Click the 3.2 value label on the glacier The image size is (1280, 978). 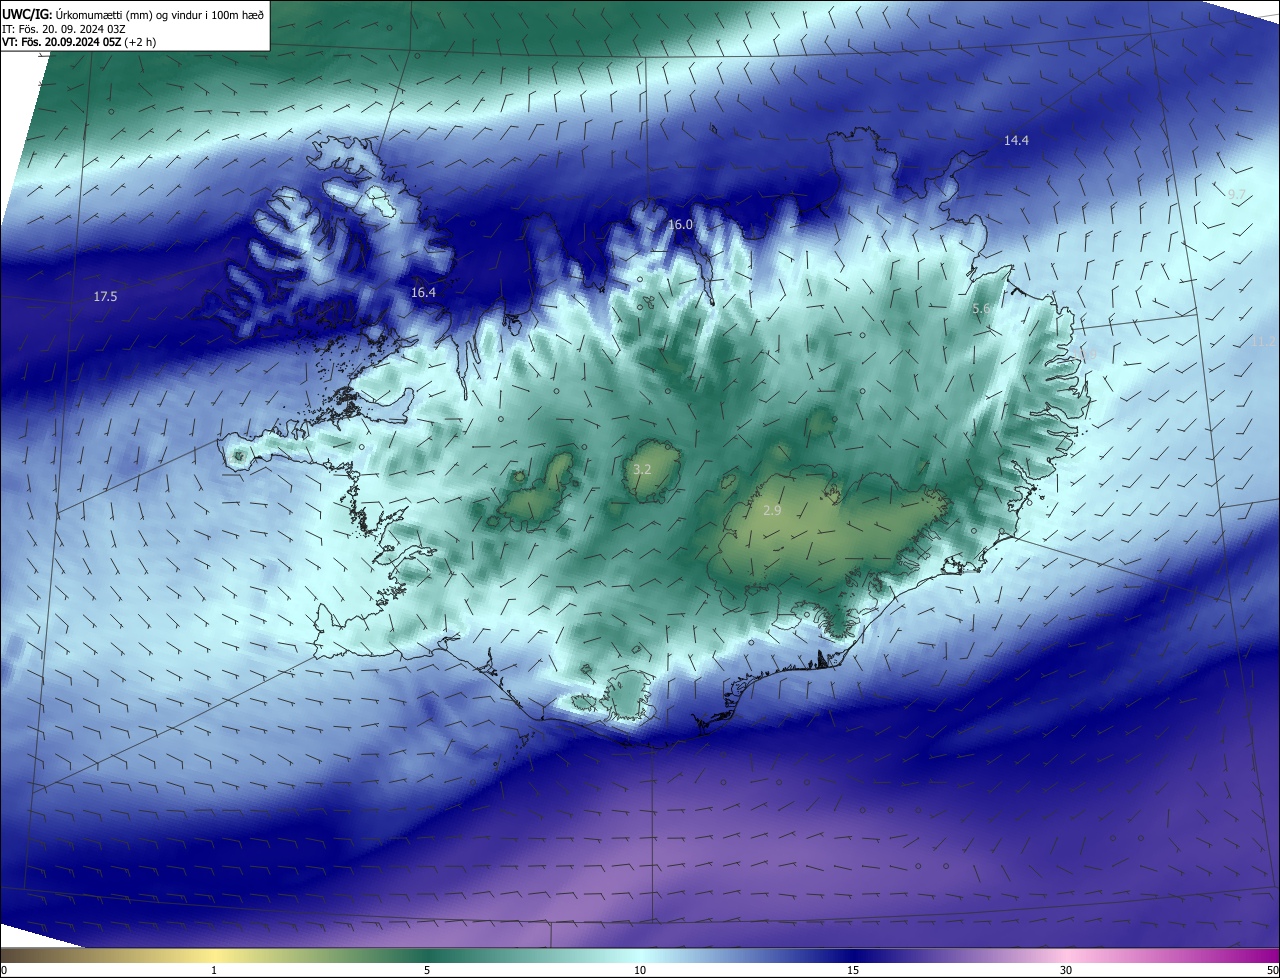coord(643,469)
